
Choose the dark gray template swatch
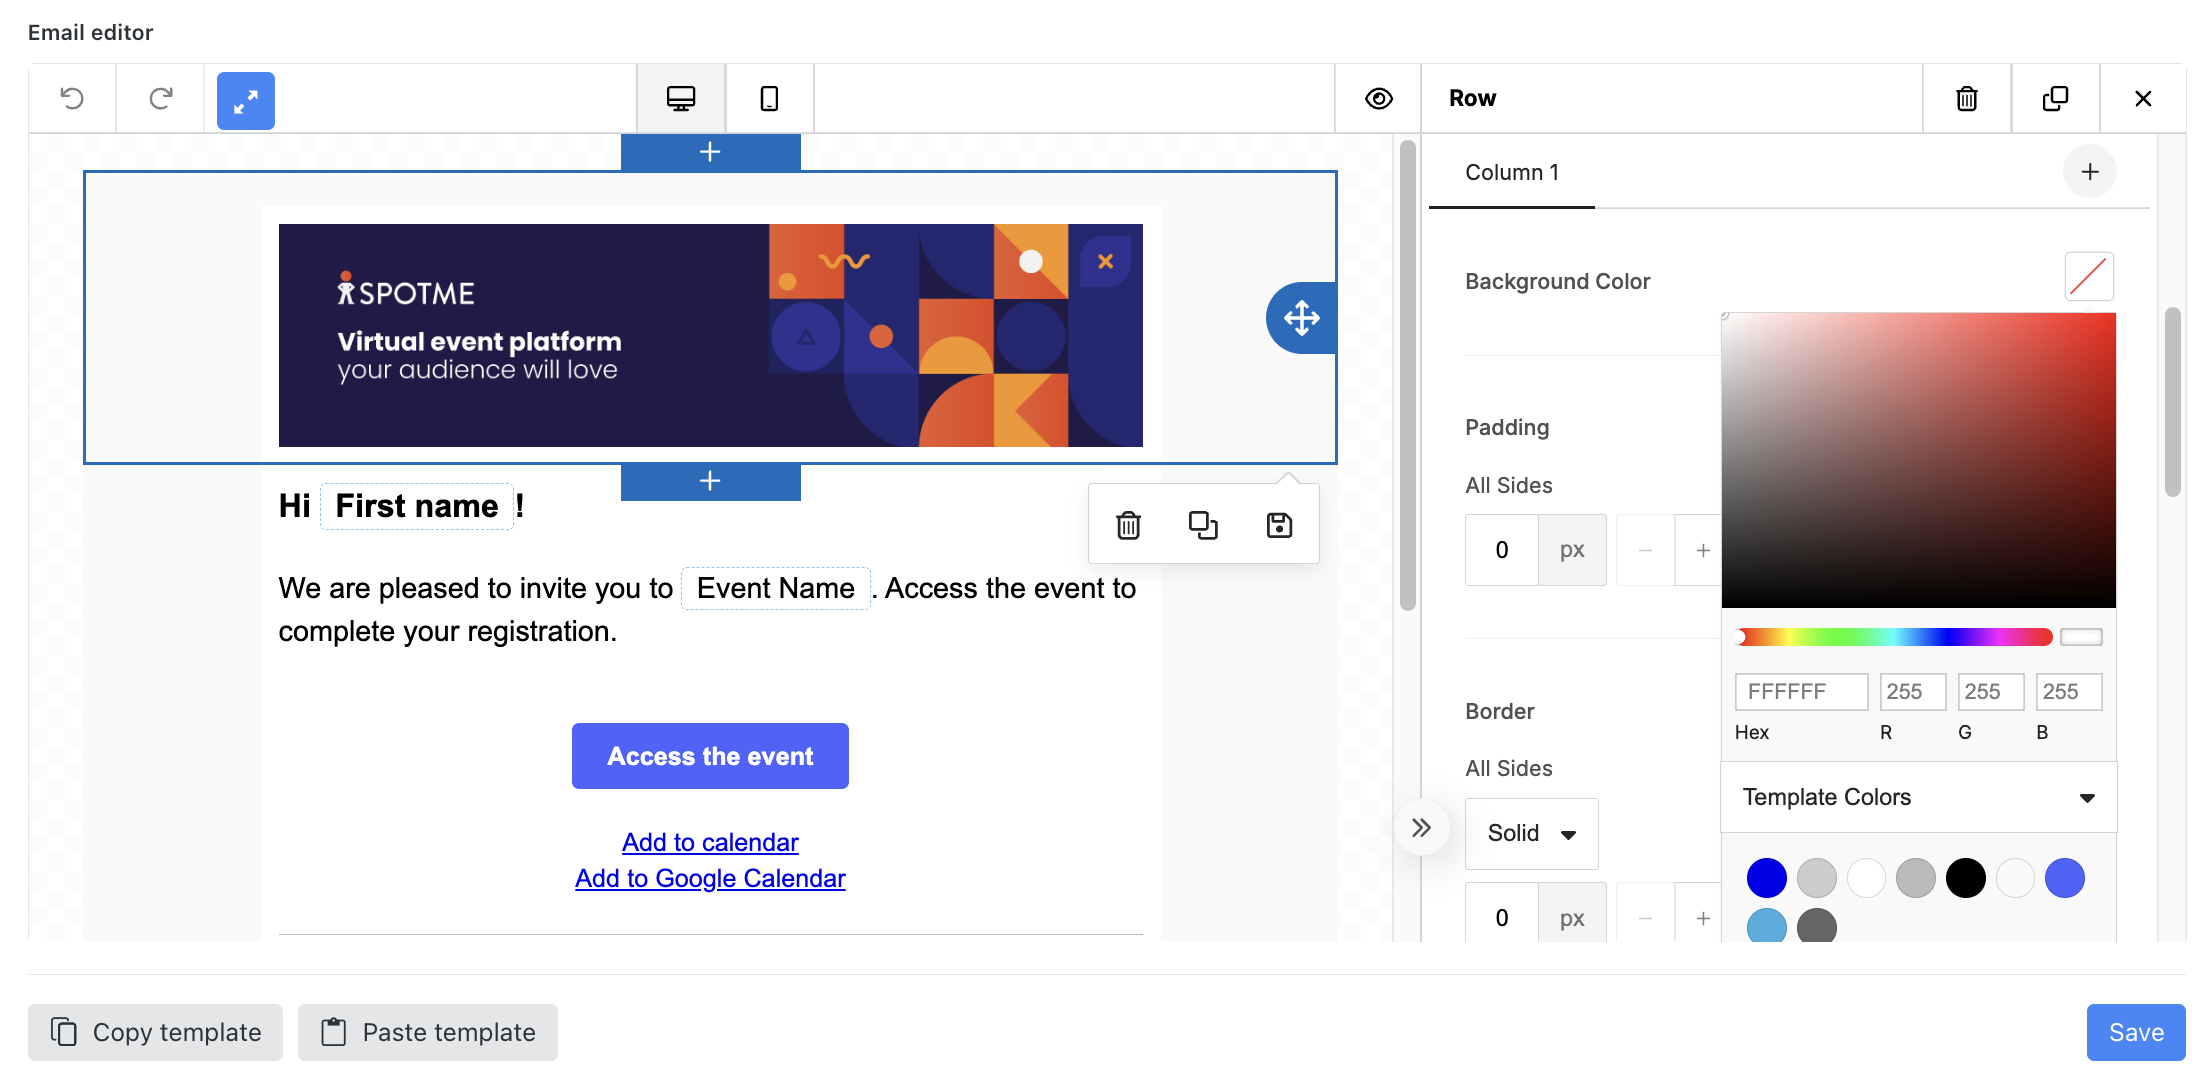point(1816,926)
